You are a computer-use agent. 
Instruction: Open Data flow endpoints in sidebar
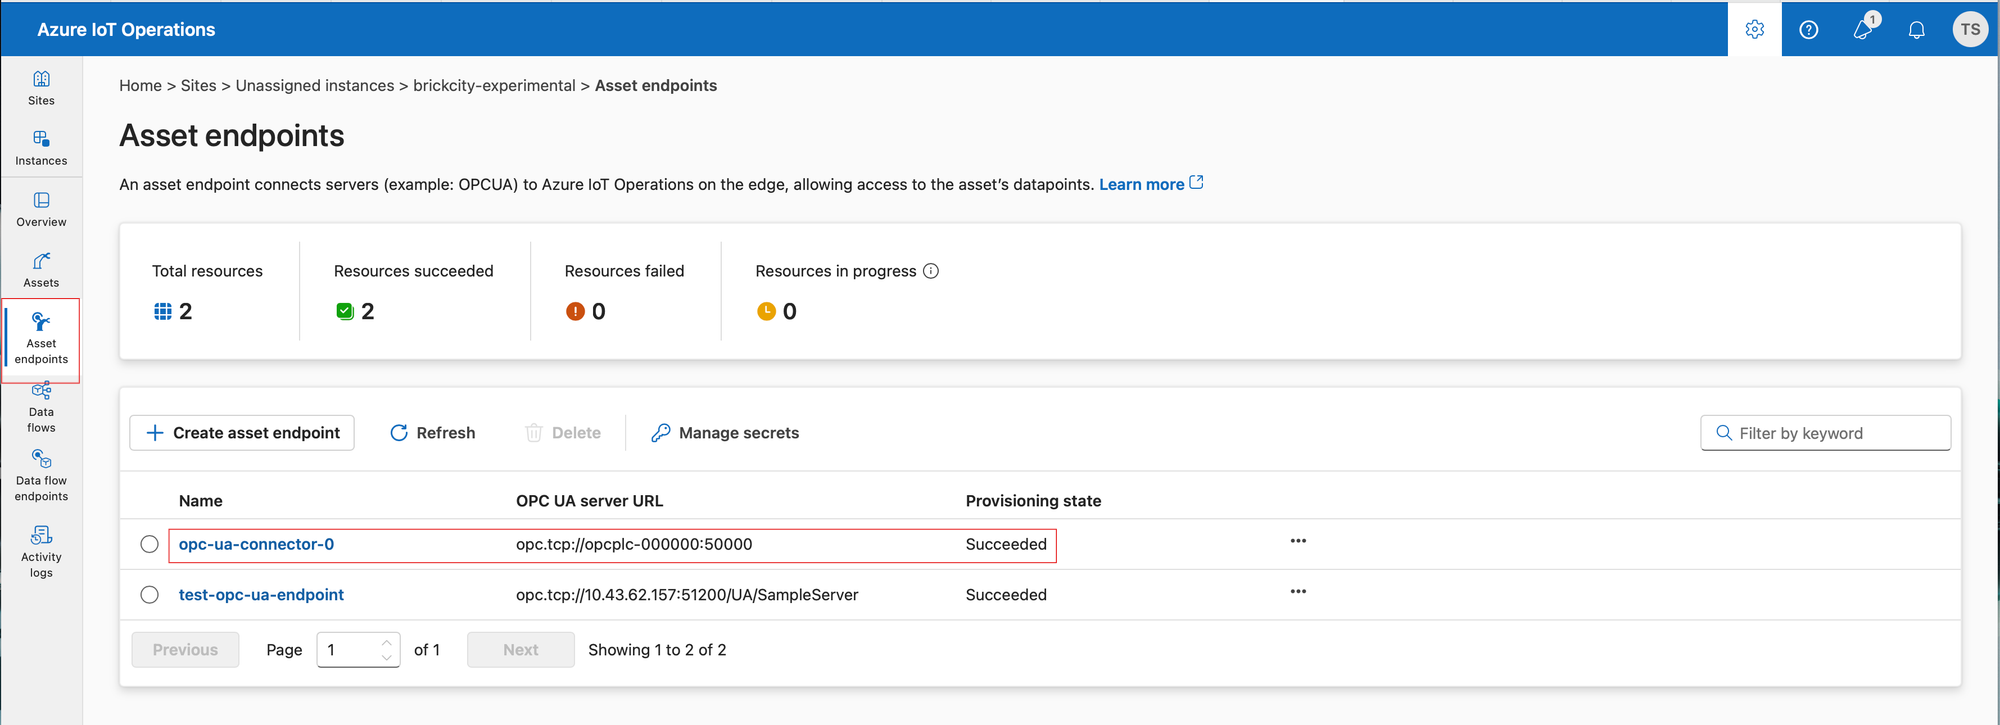click(x=41, y=475)
